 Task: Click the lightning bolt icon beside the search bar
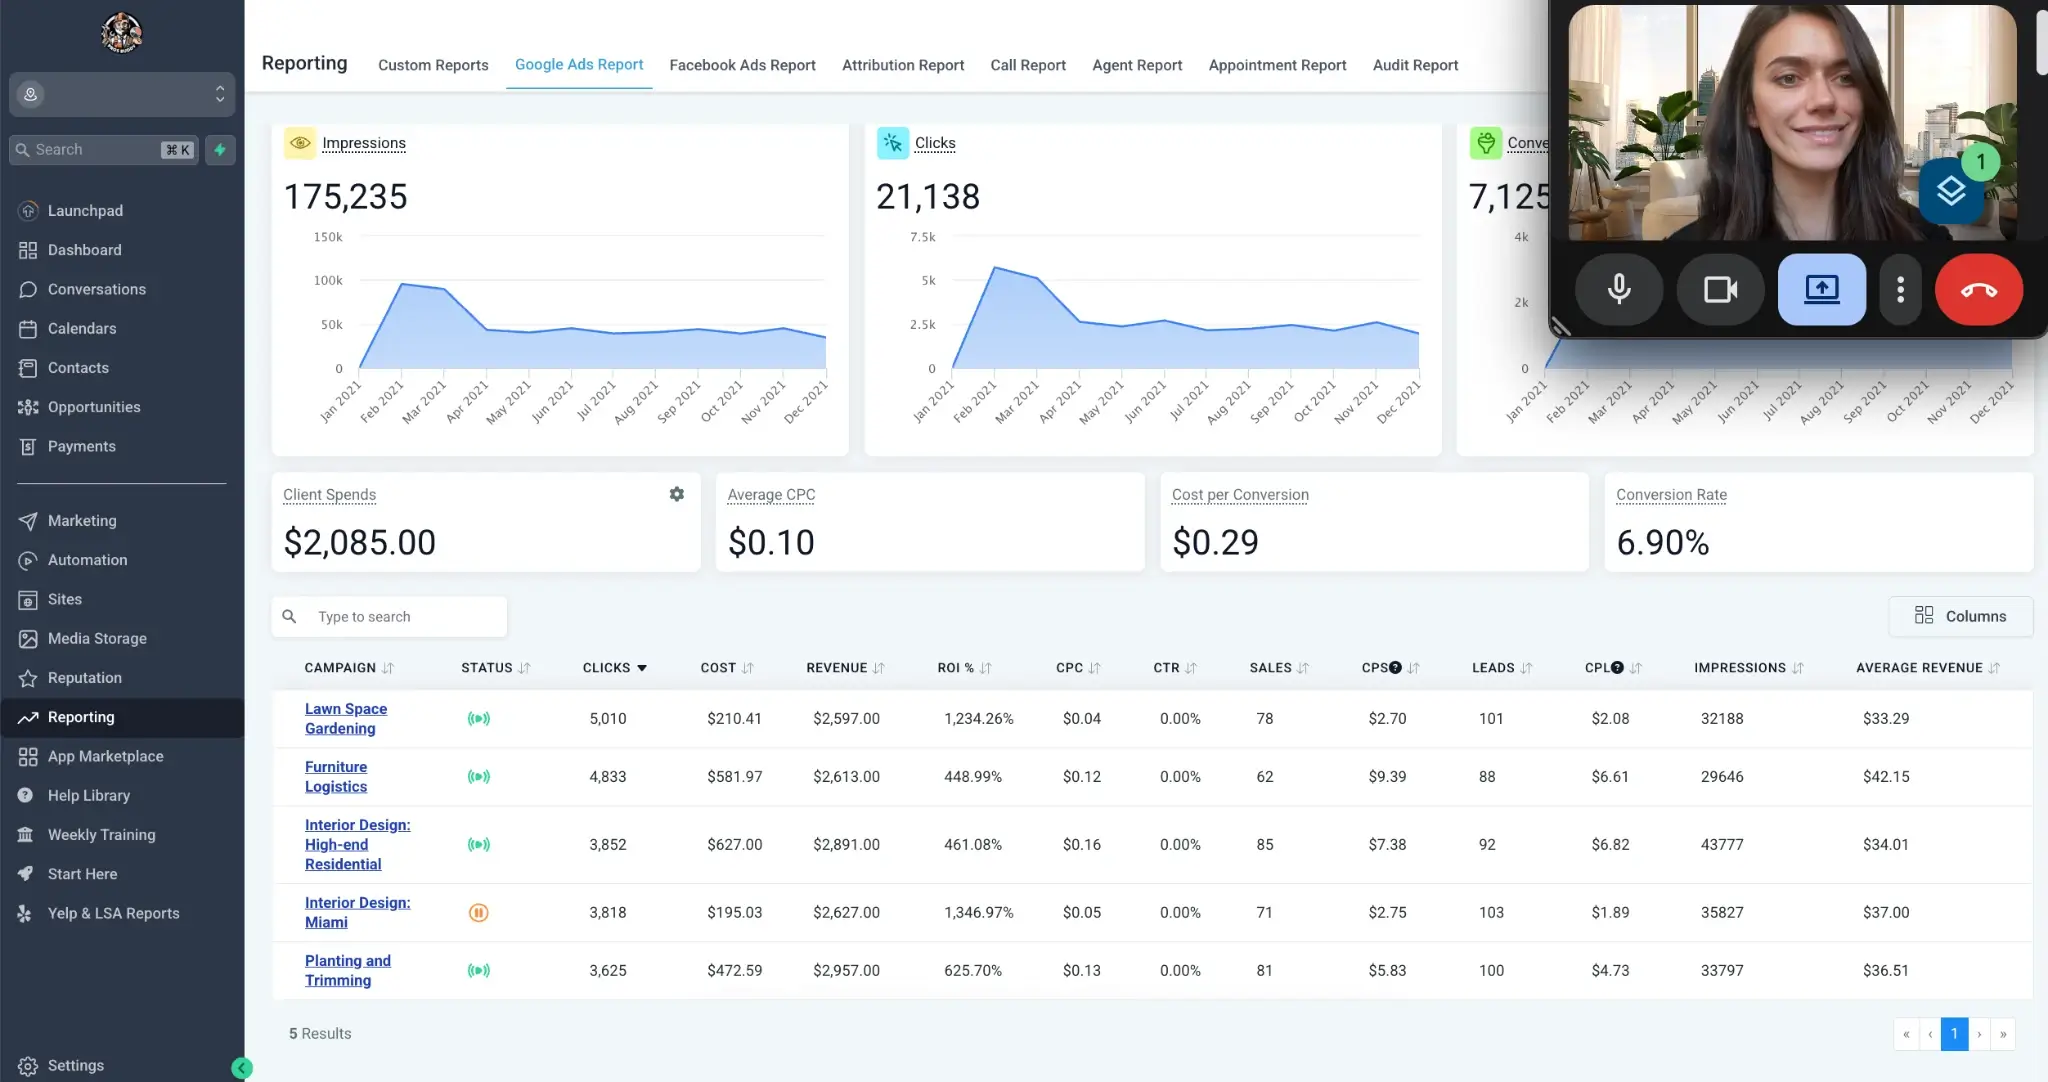click(220, 149)
